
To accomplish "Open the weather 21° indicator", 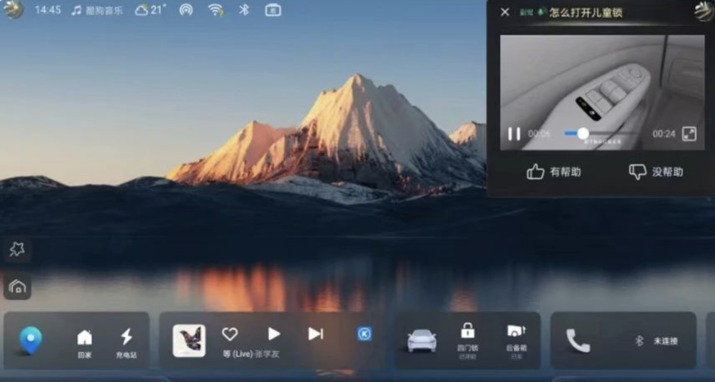I will coord(150,10).
